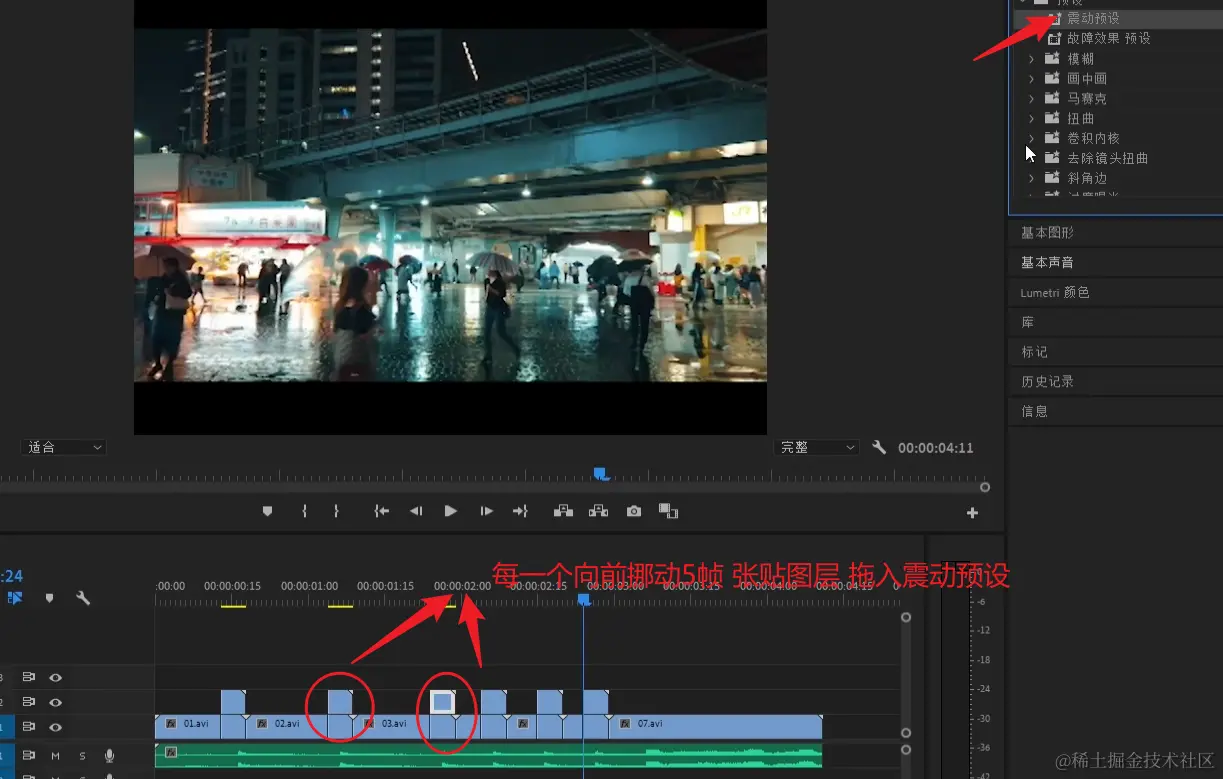Toggle V3 track eye visibility

[56, 677]
